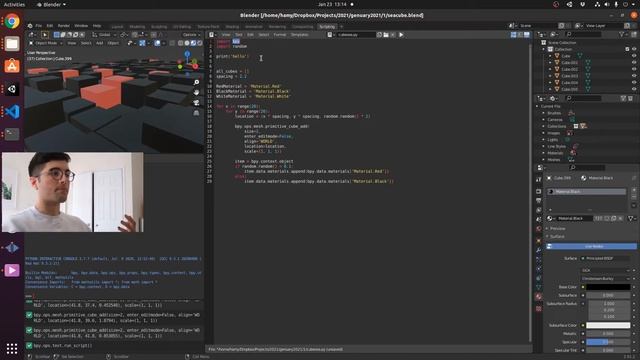Click the black Base Color swatch
The image size is (640, 360).
[608, 287]
